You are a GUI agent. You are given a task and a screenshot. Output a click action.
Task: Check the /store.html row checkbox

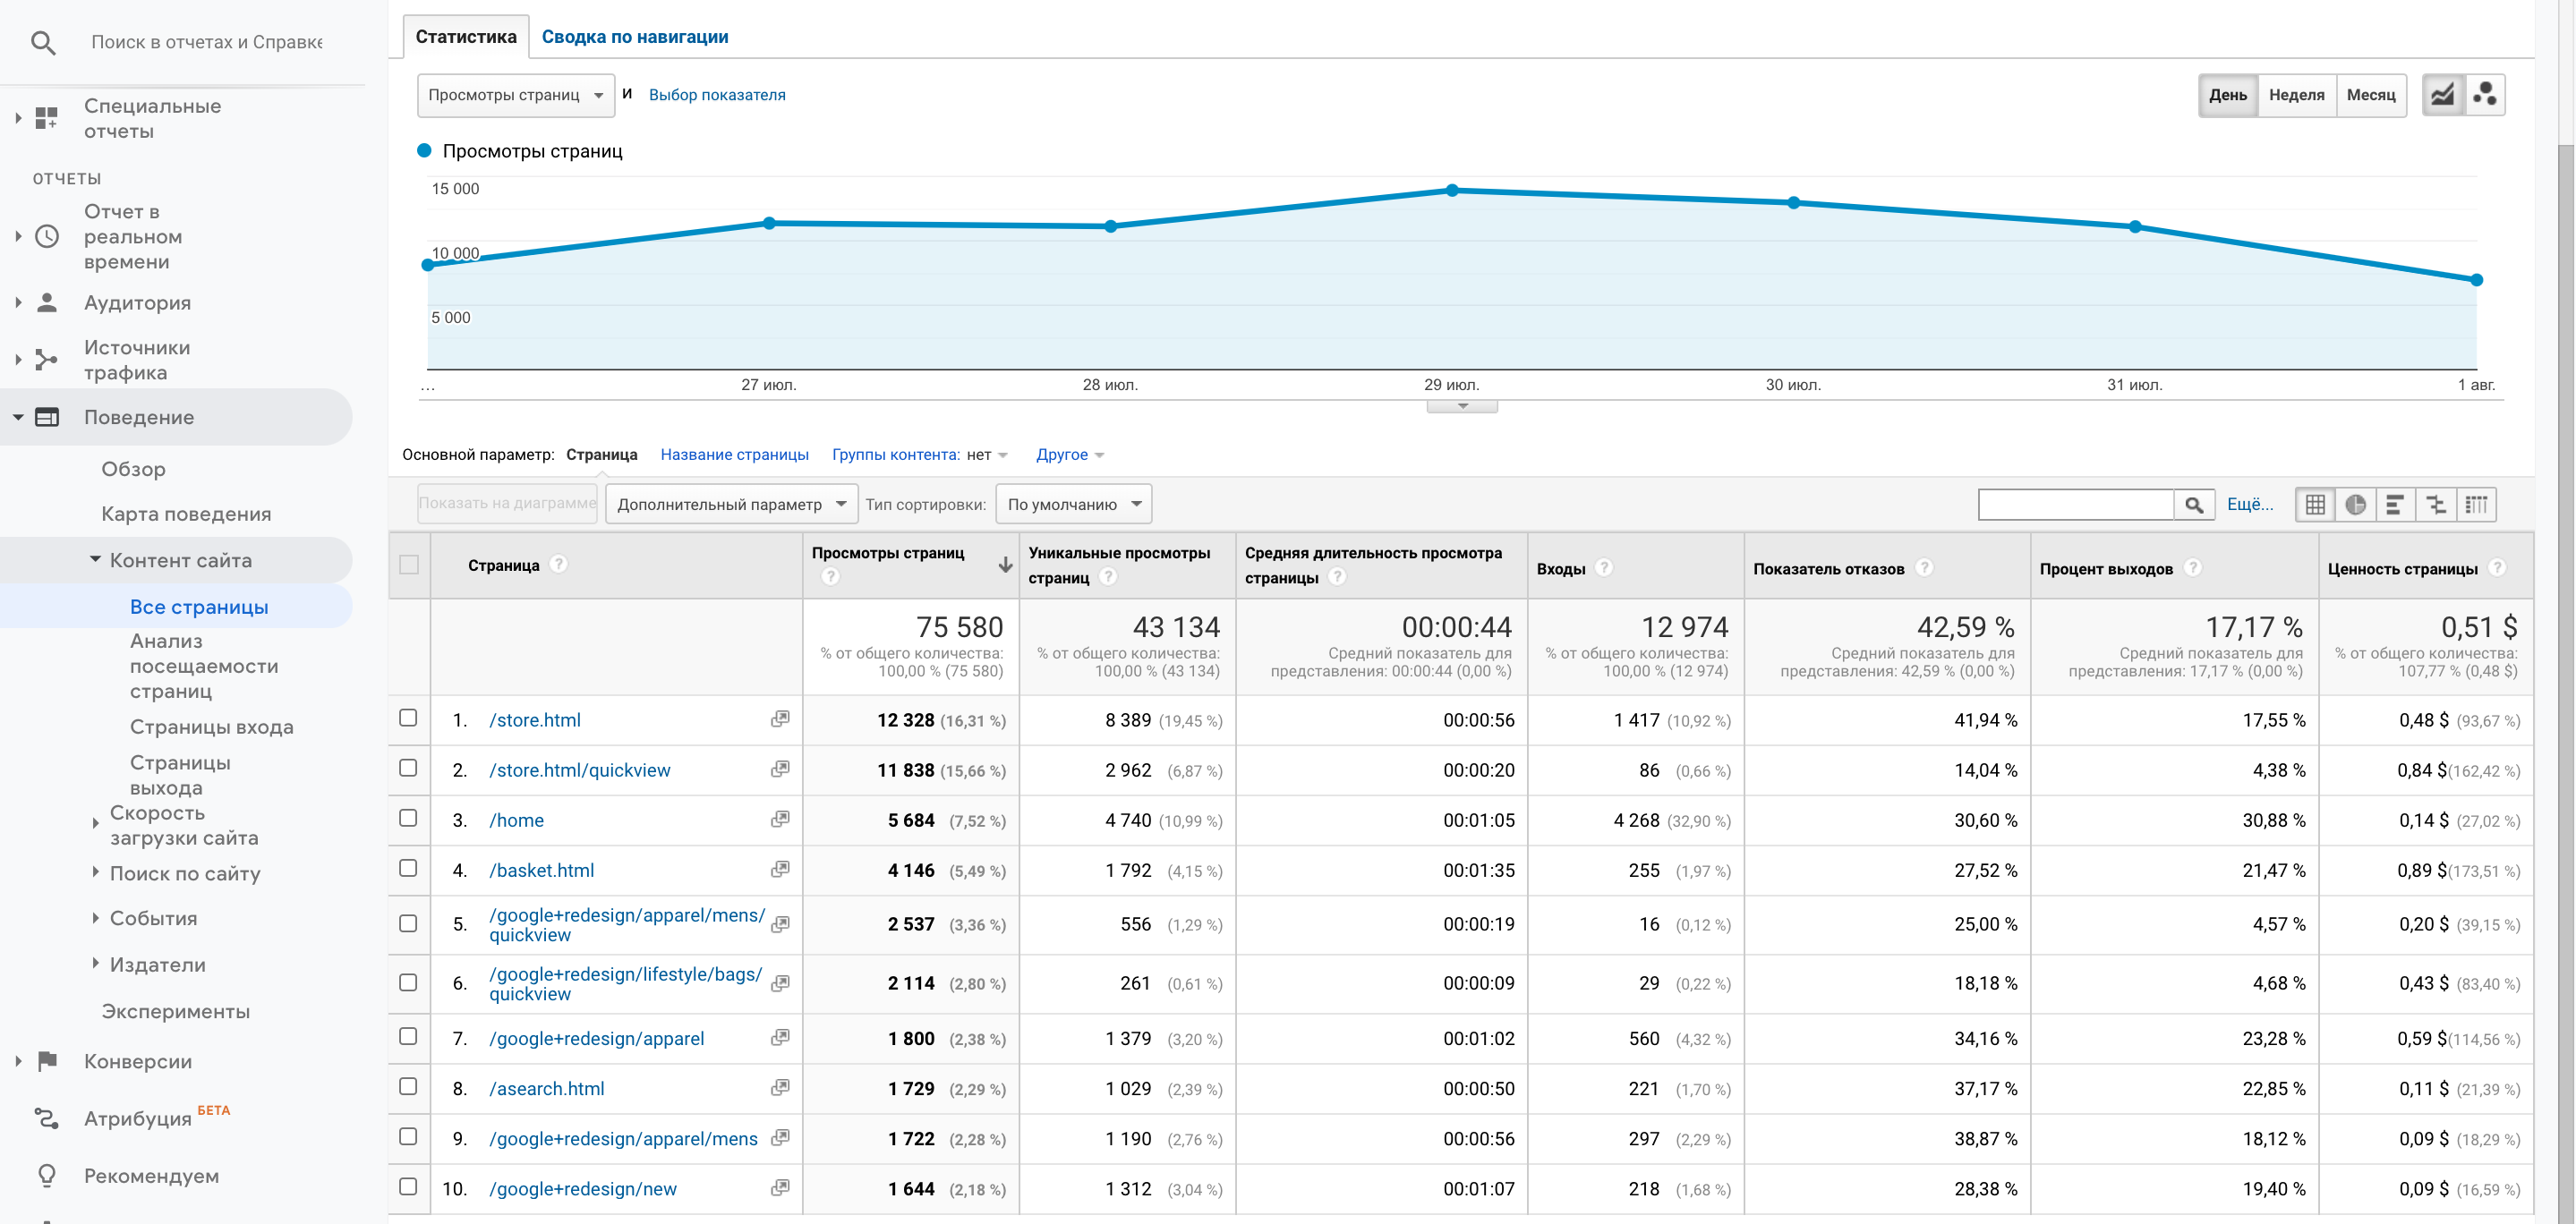tap(408, 718)
